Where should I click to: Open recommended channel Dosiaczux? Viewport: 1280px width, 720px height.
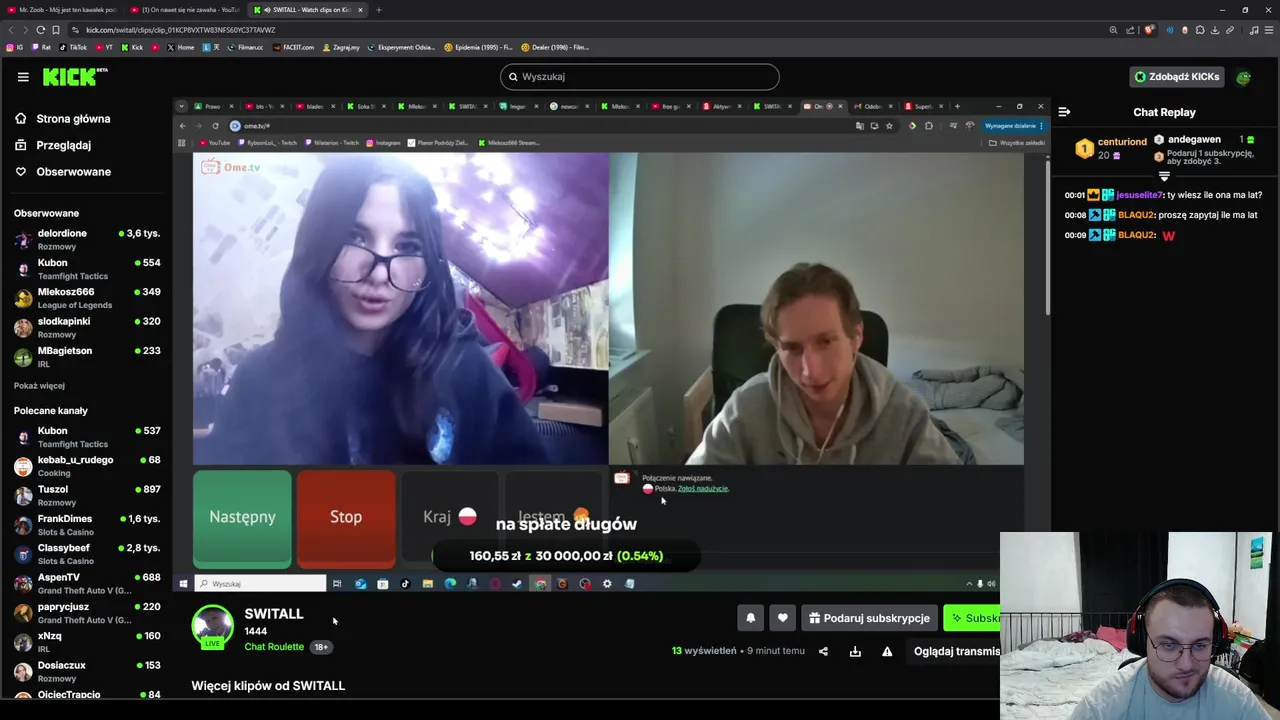click(87, 671)
